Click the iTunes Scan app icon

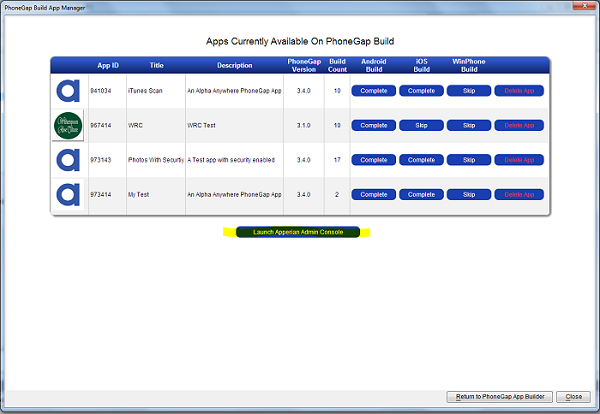(x=68, y=91)
